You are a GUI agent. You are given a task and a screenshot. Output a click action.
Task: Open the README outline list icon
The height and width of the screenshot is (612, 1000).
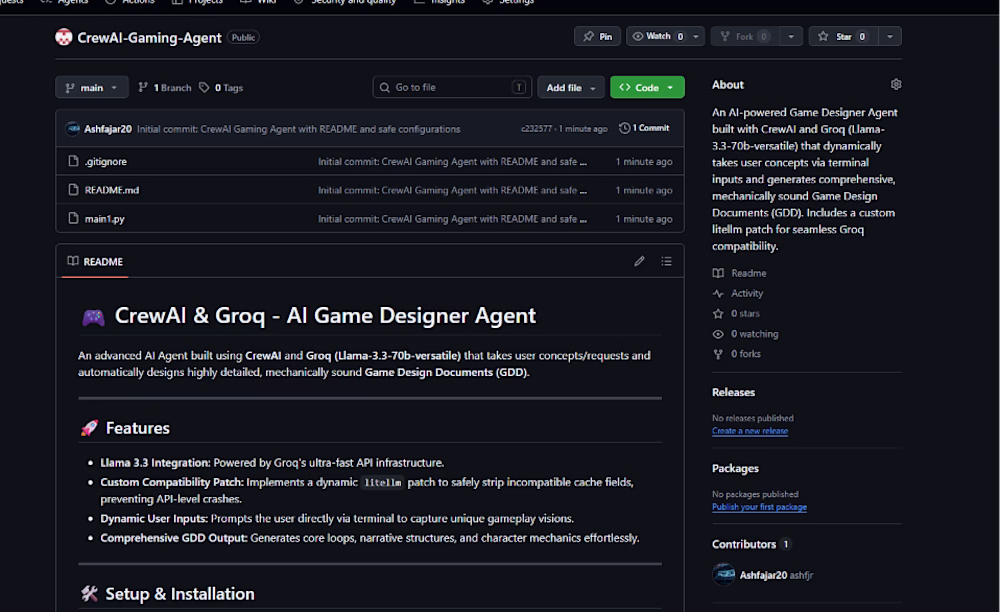click(666, 261)
